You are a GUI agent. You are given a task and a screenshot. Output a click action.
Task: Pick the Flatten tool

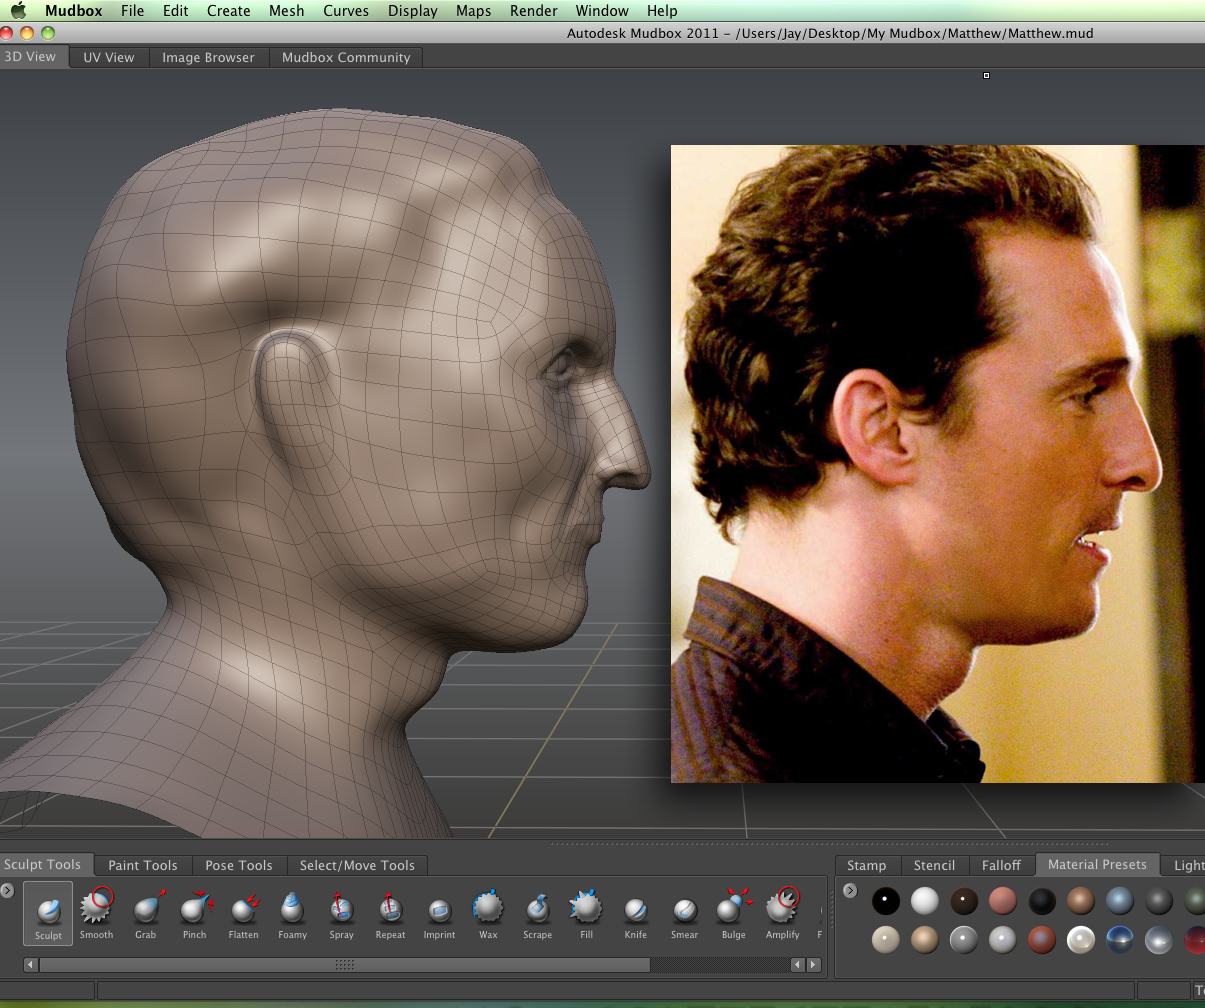click(243, 910)
